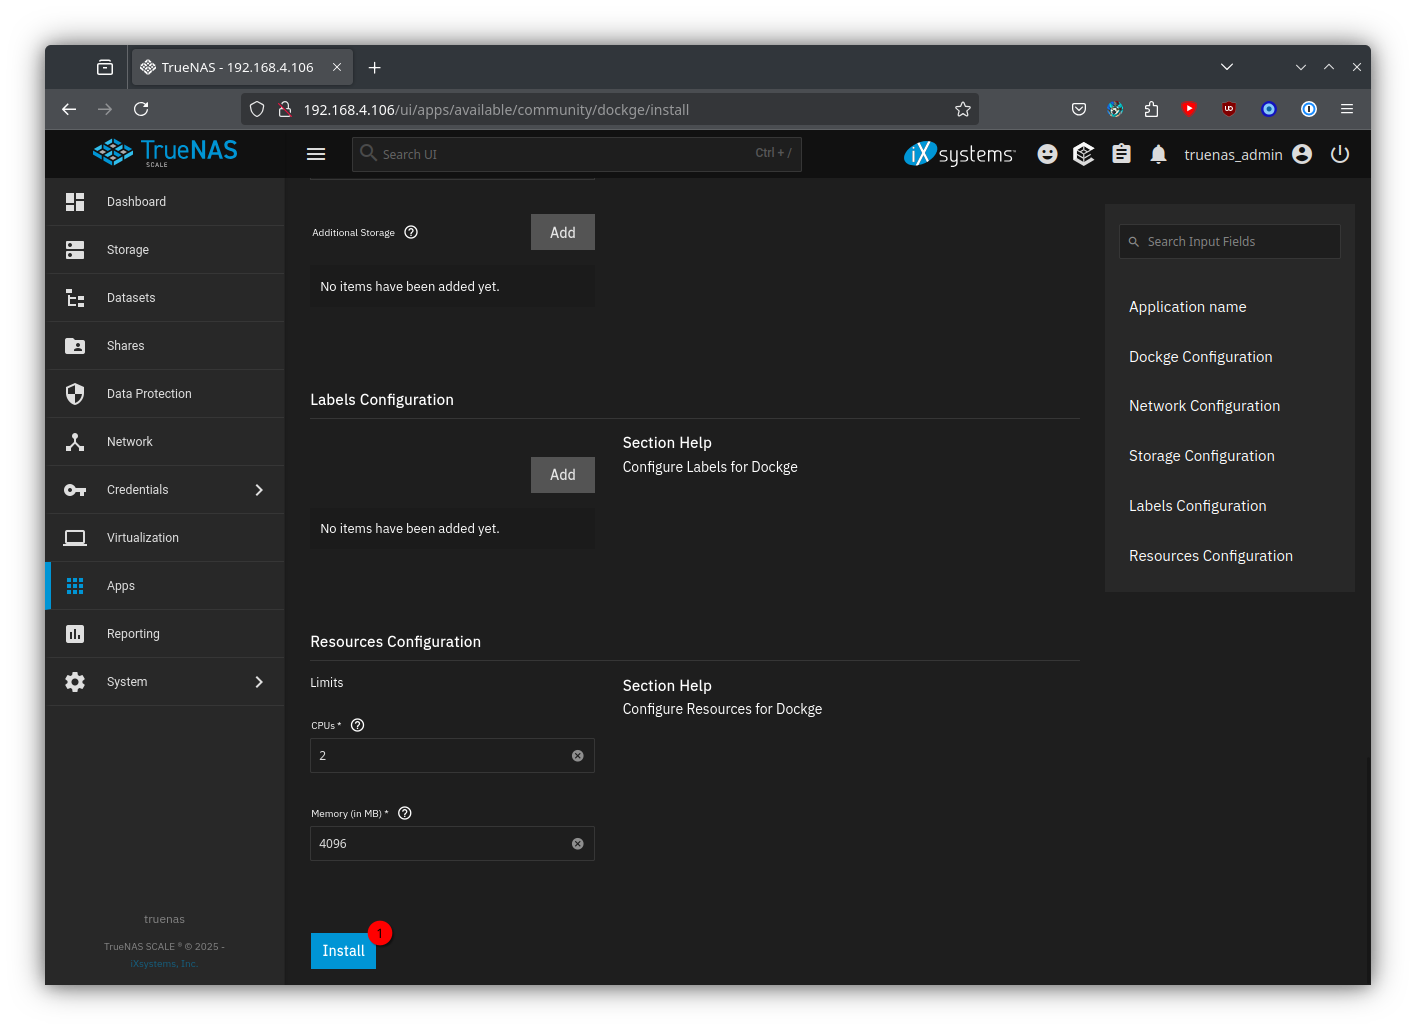This screenshot has height=1030, width=1416.
Task: Toggle the sidebar hamburger menu
Action: pyautogui.click(x=316, y=154)
